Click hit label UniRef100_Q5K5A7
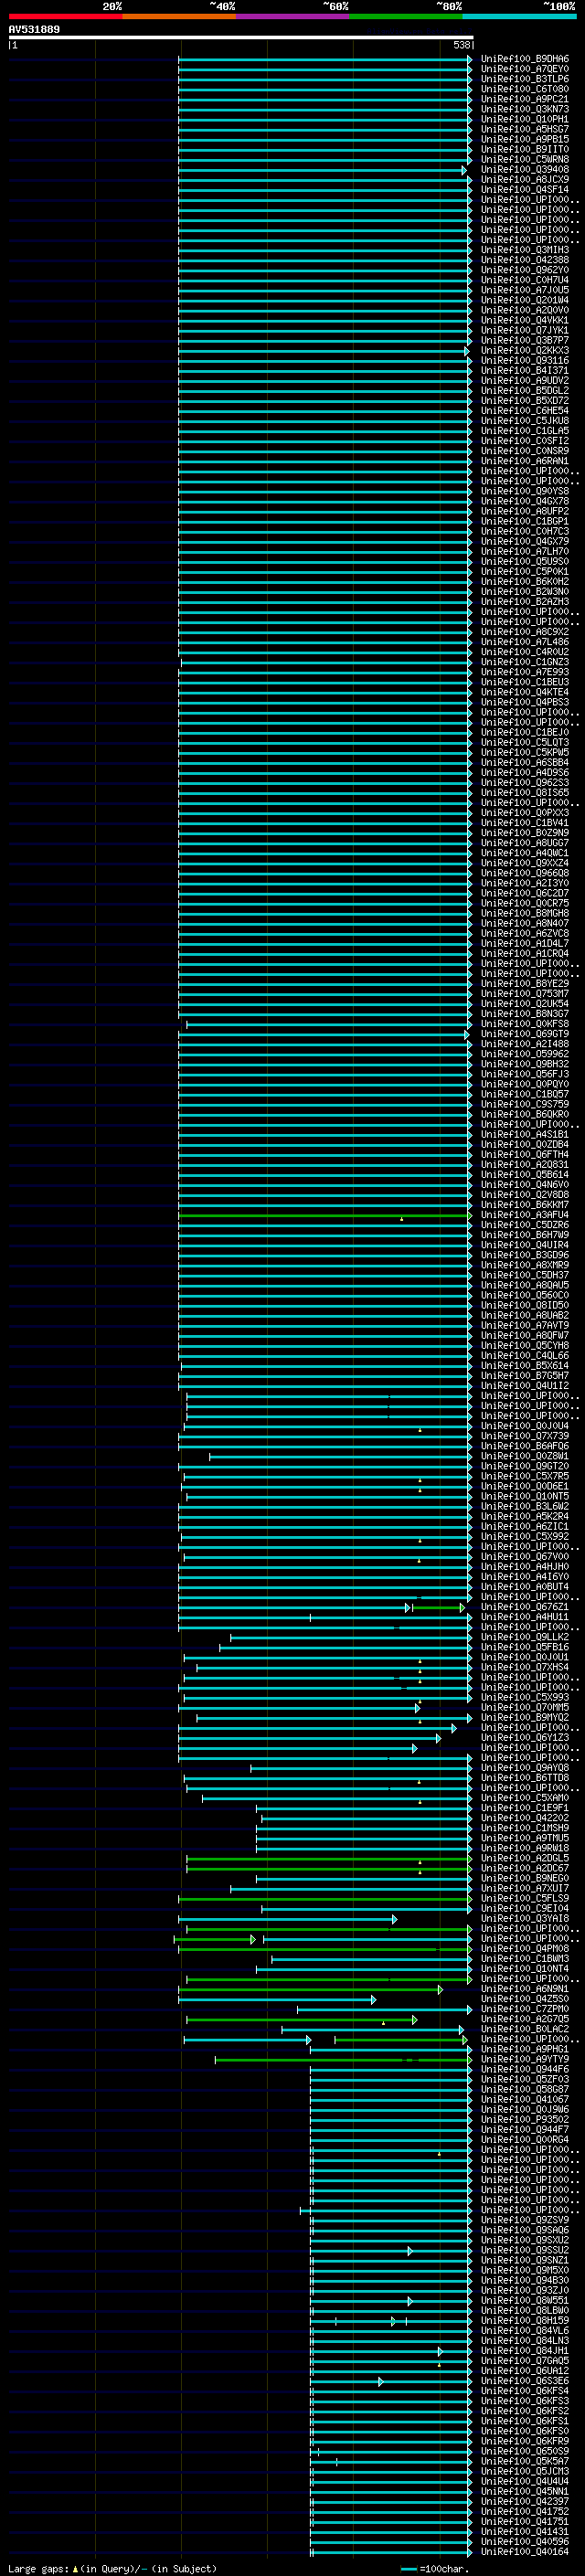This screenshot has height=2576, width=585. point(524,2462)
